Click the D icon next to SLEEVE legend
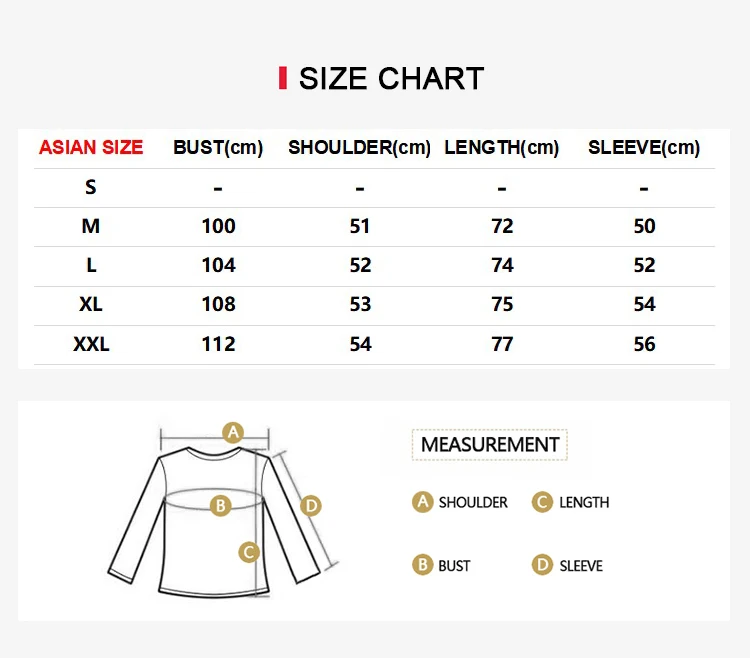Viewport: 750px width, 658px height. [x=542, y=565]
